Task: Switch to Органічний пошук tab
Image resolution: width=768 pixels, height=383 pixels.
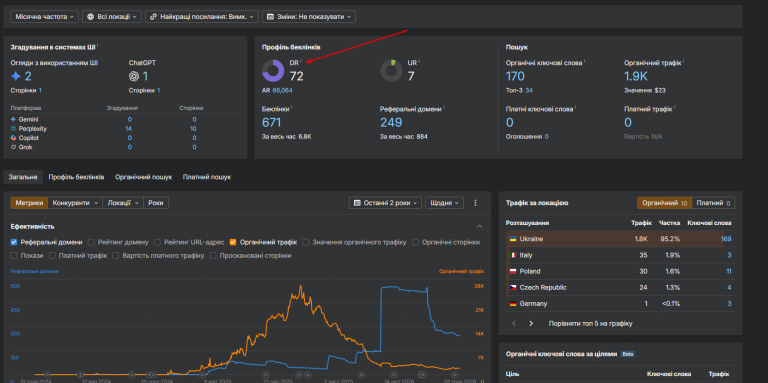Action: click(144, 177)
